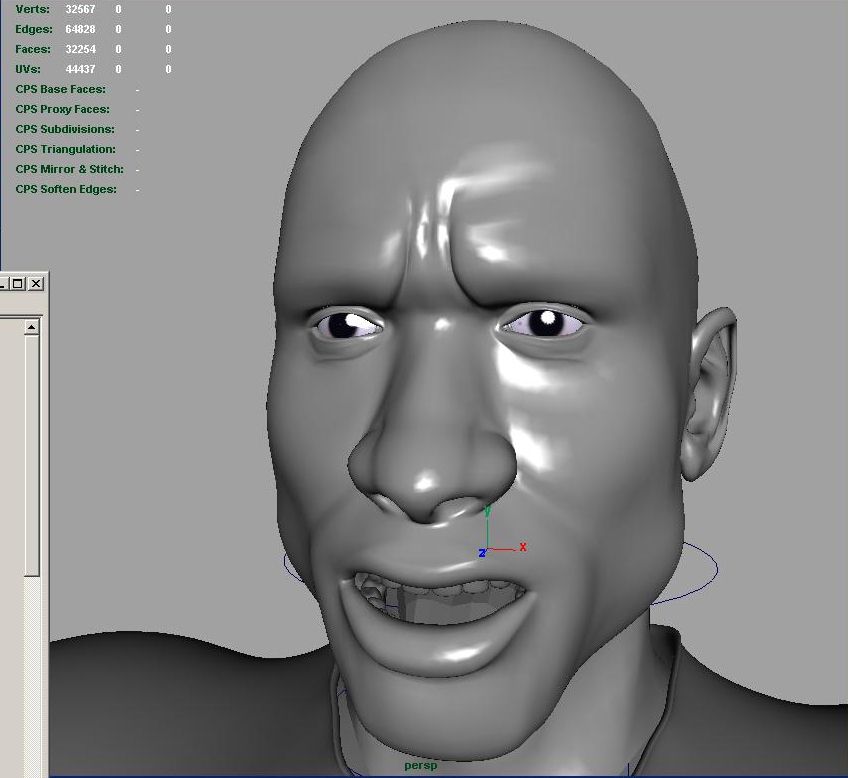Click the blue Z axis label

coord(481,553)
